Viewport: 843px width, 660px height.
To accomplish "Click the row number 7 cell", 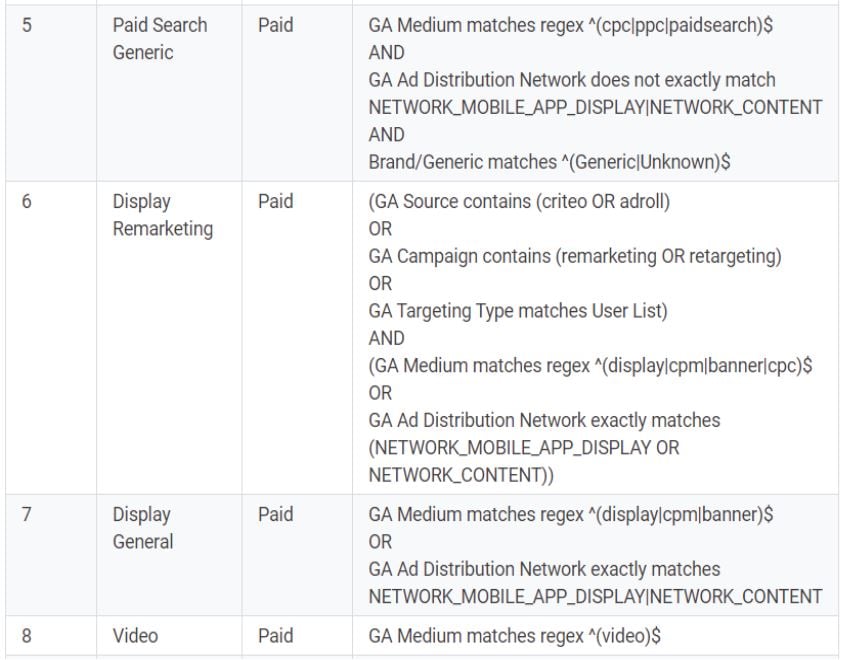I will click(x=51, y=555).
